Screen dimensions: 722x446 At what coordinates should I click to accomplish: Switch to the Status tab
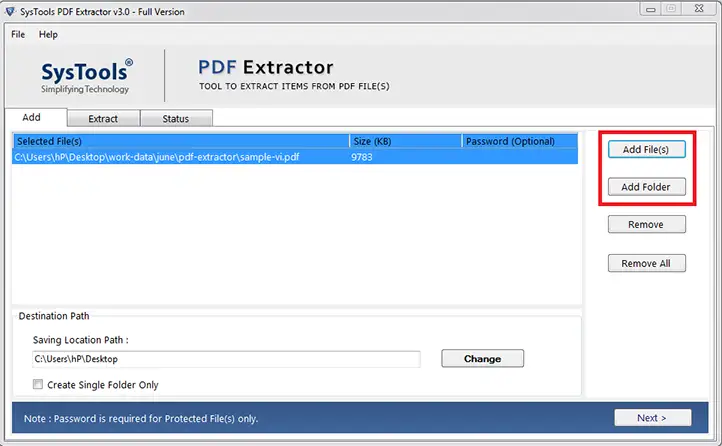tap(176, 119)
